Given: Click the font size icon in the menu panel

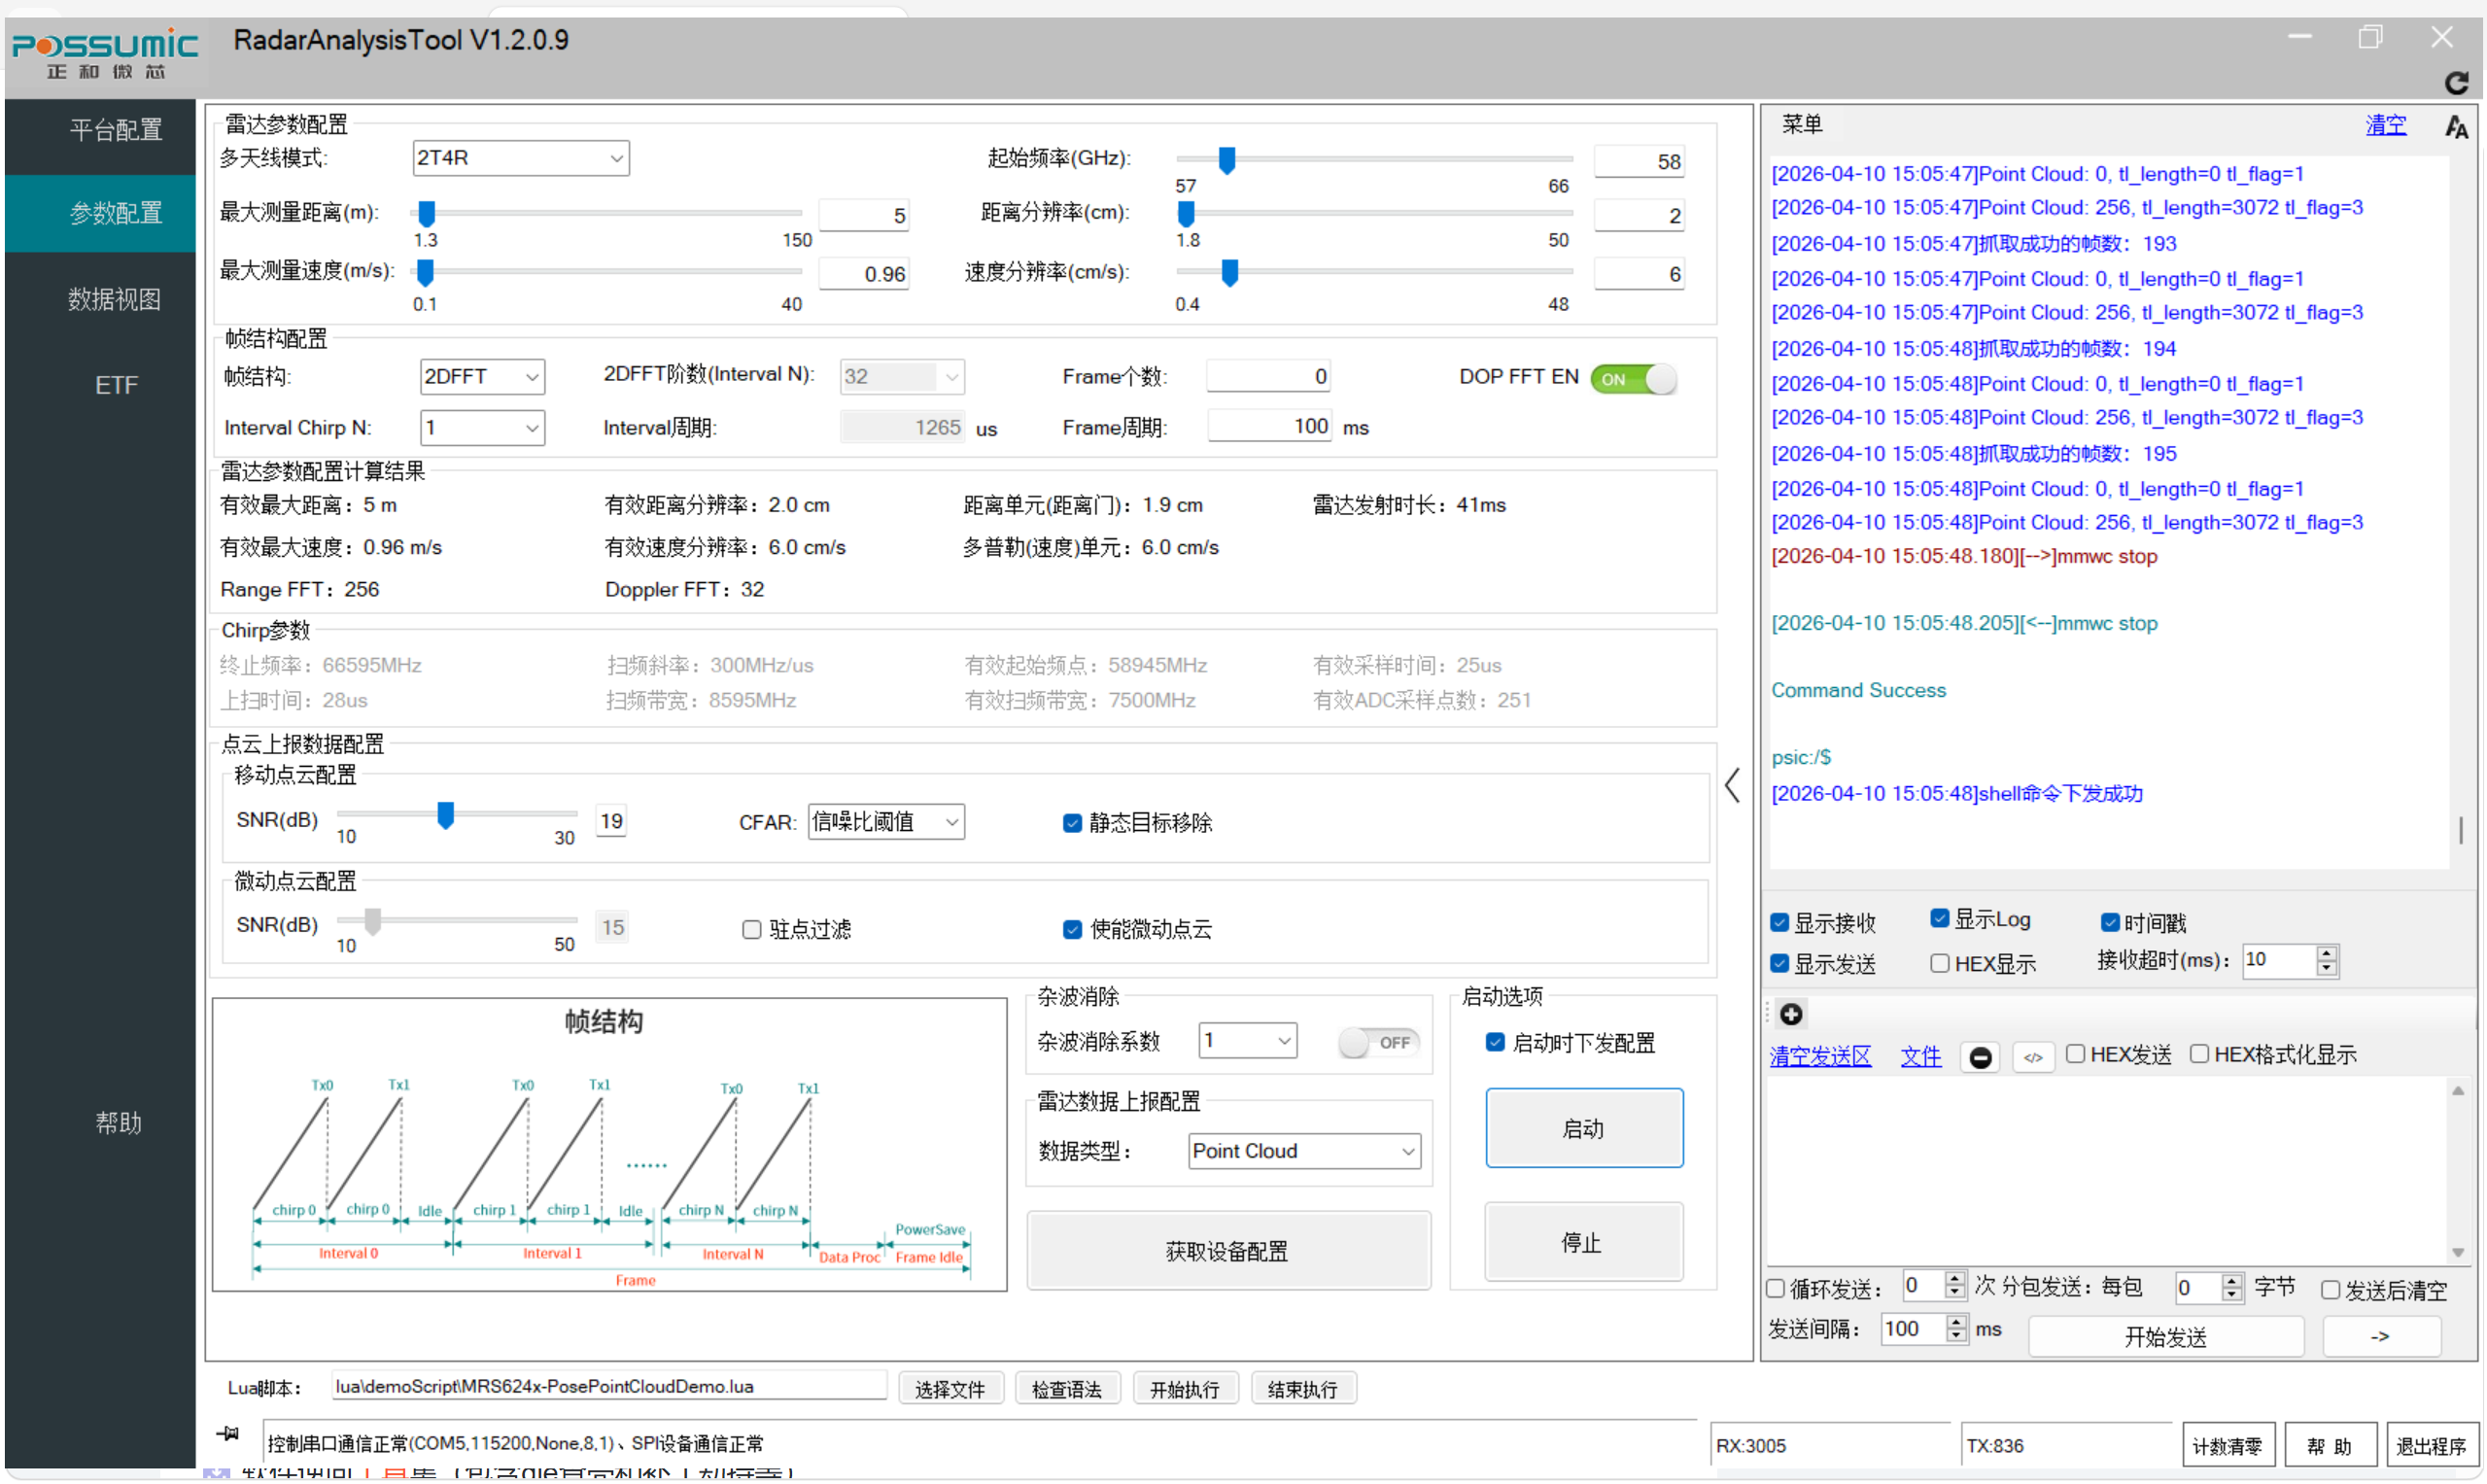Looking at the screenshot, I should [2455, 126].
